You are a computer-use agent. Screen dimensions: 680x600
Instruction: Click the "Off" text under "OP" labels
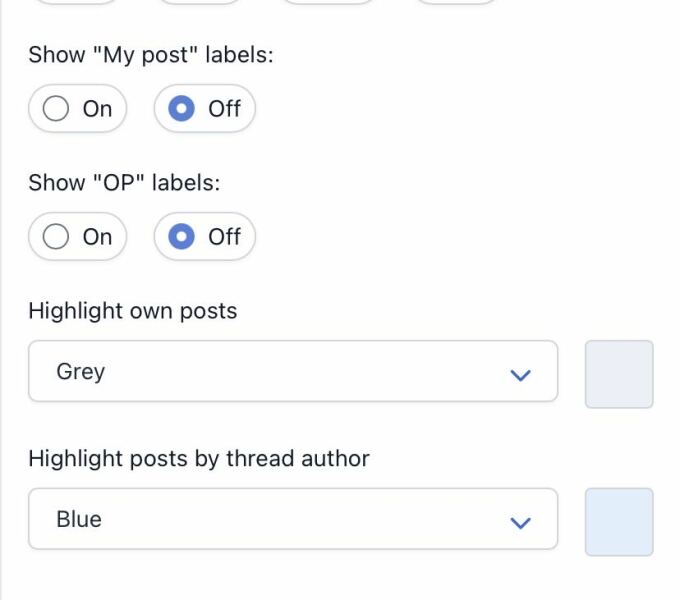224,237
